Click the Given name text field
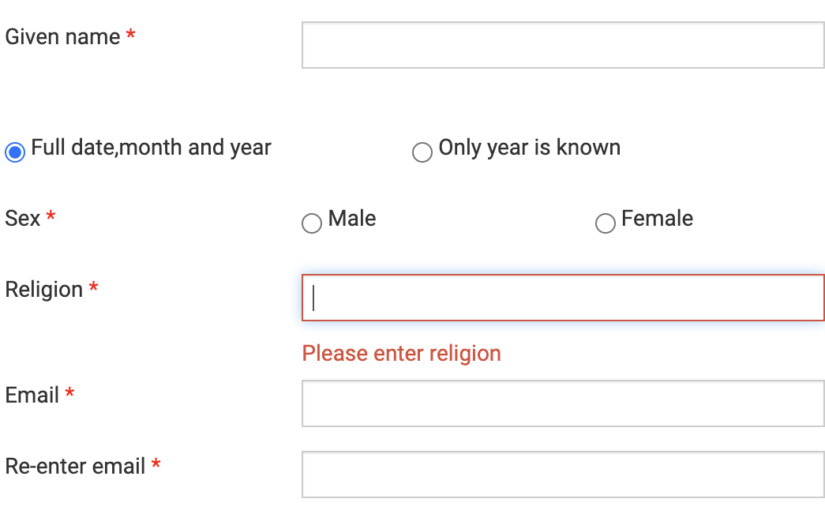Screen dimensions: 825x510 click(x=562, y=45)
